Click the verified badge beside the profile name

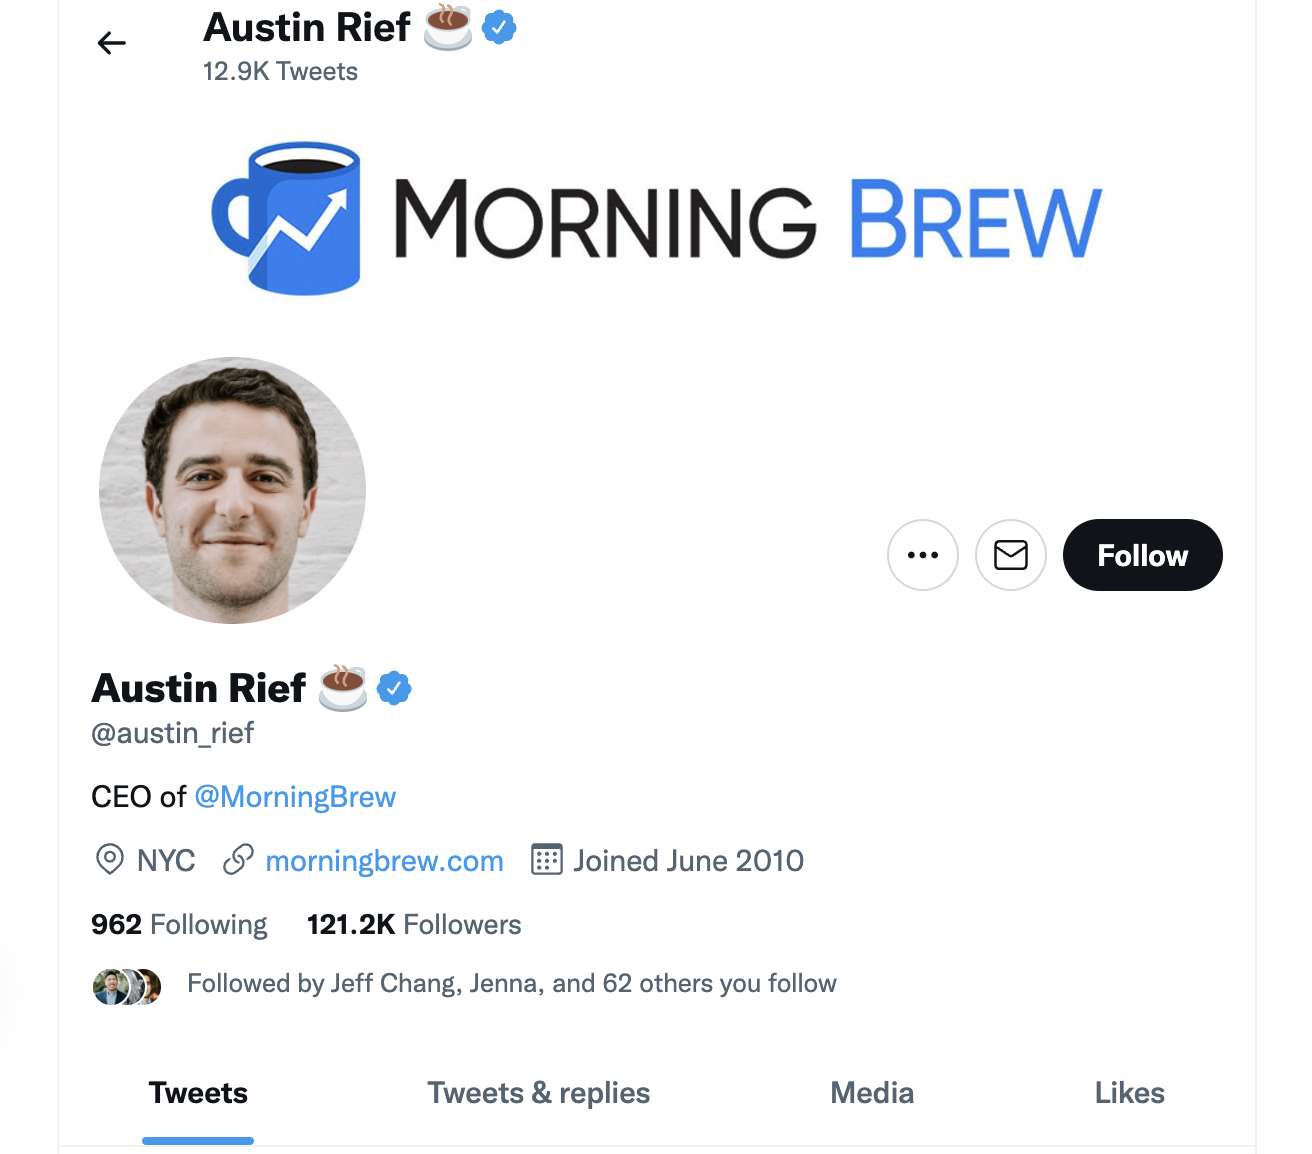point(394,688)
